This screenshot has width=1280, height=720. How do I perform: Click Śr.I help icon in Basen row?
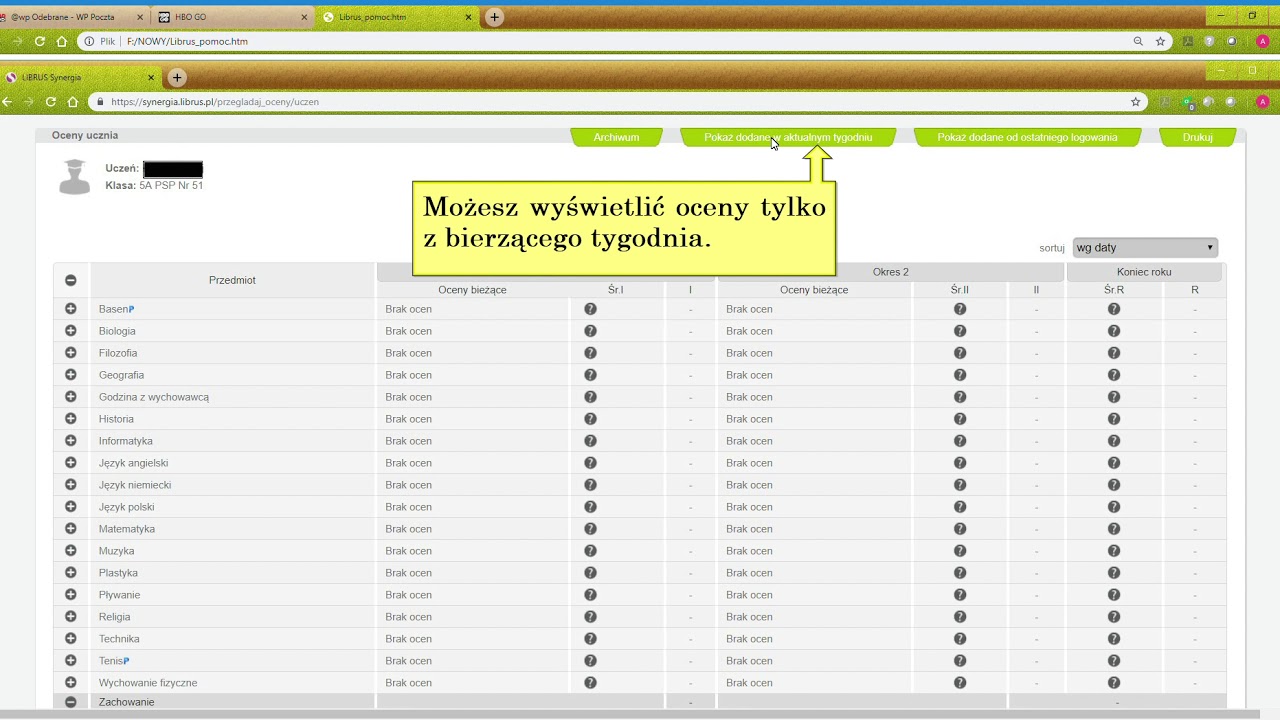[590, 309]
